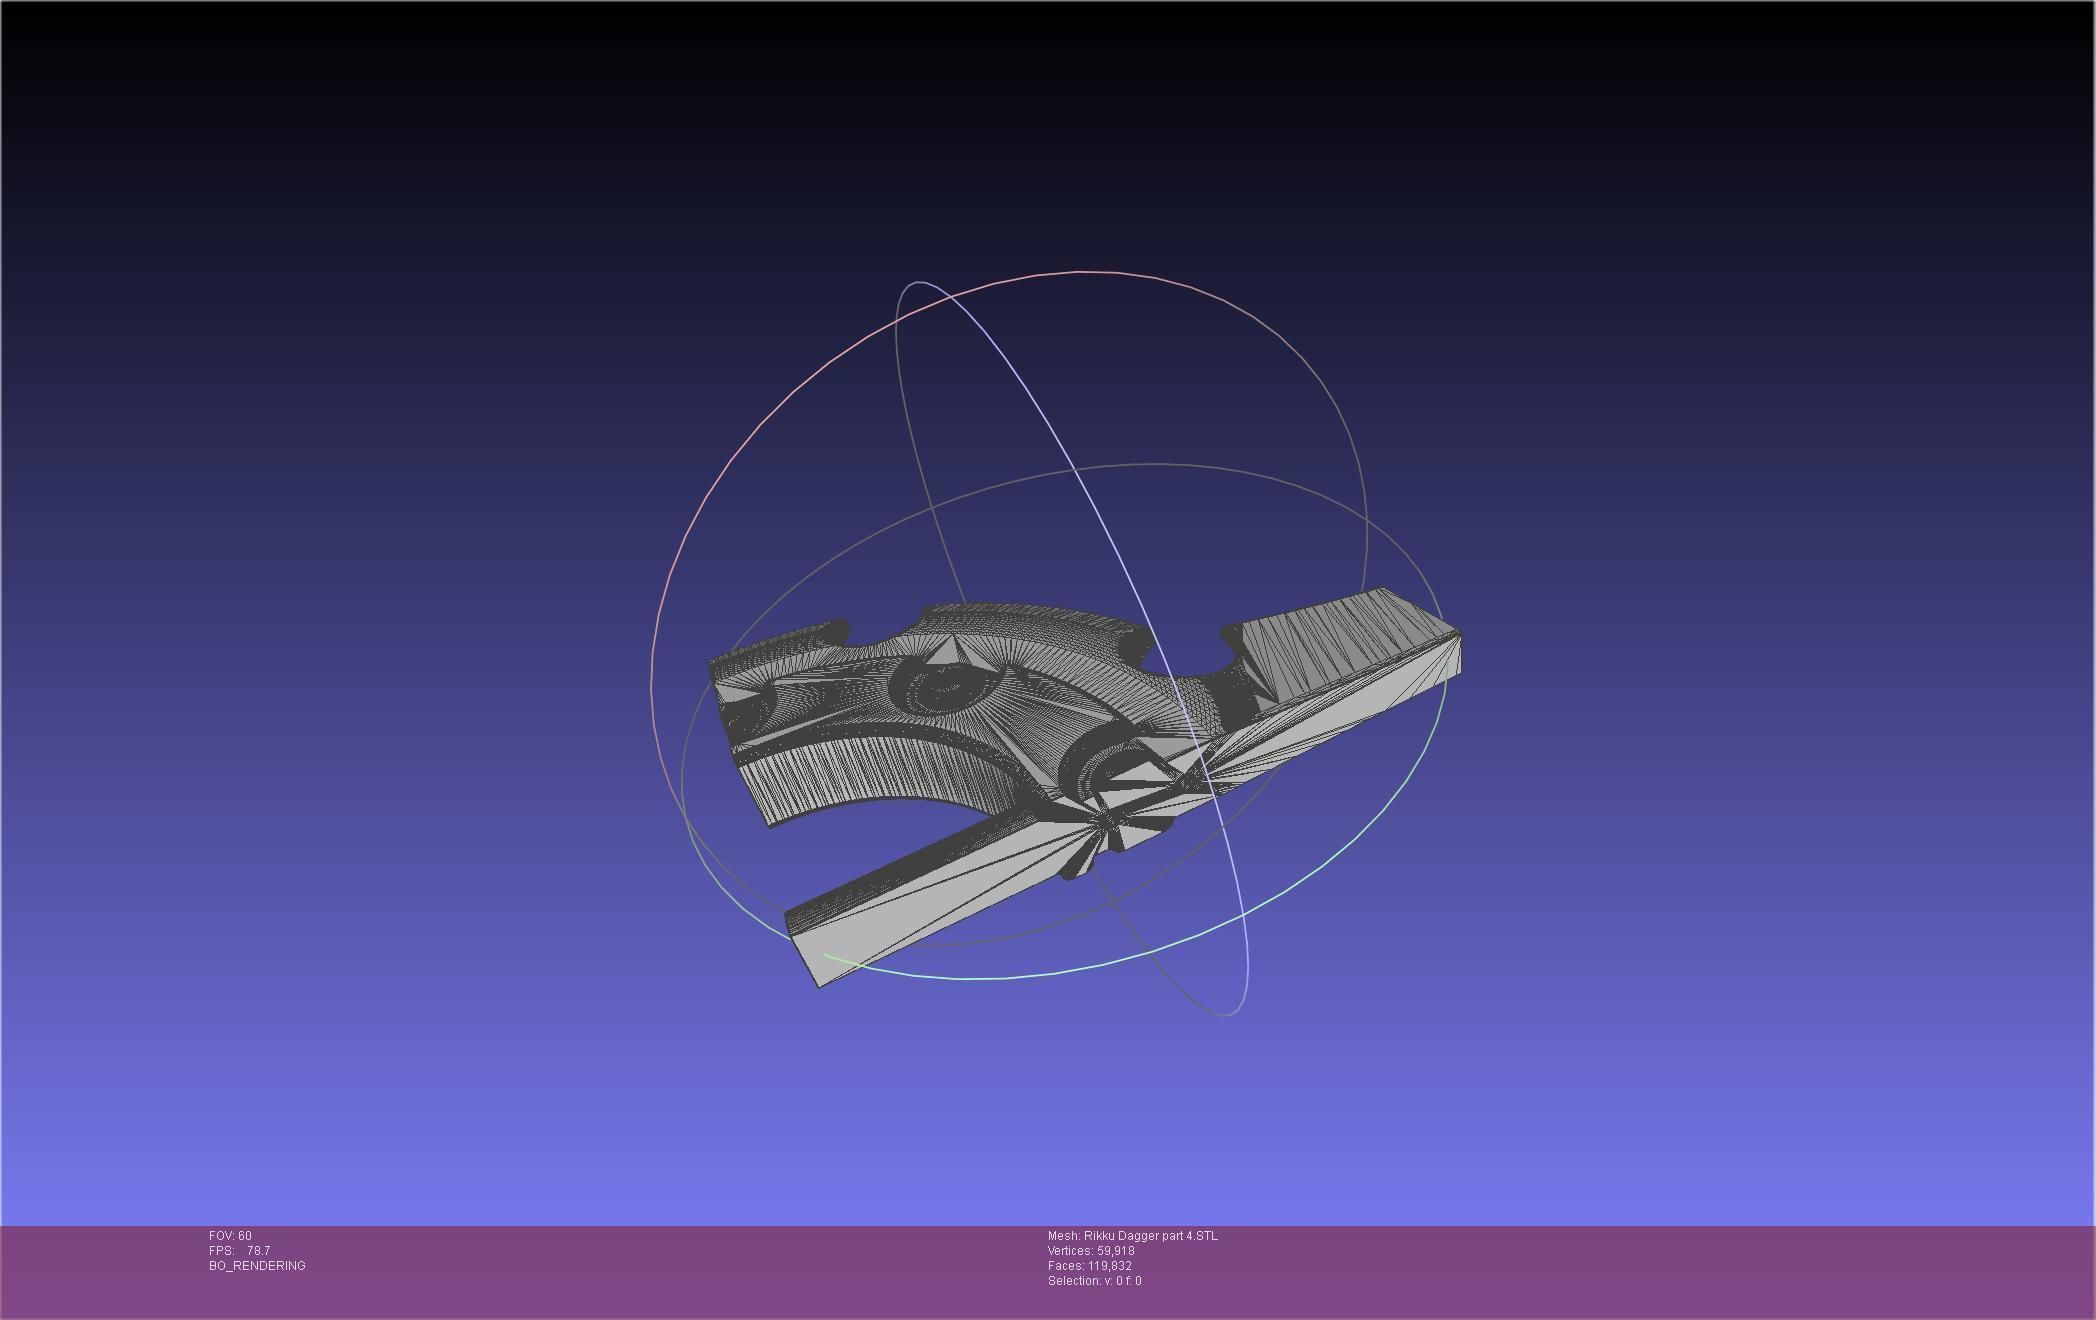Click the FPS: 78.7 readout
The height and width of the screenshot is (1320, 2096).
pyautogui.click(x=239, y=1251)
